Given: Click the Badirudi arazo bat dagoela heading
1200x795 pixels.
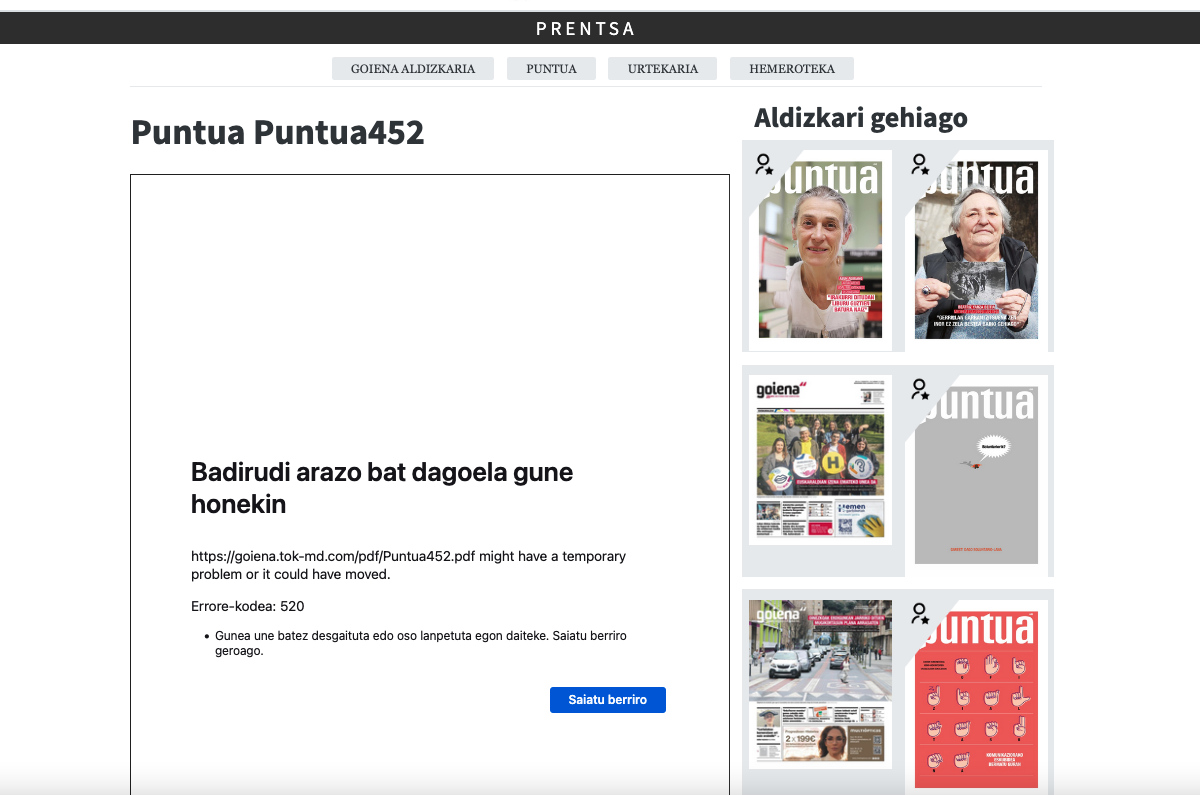Looking at the screenshot, I should click(382, 487).
